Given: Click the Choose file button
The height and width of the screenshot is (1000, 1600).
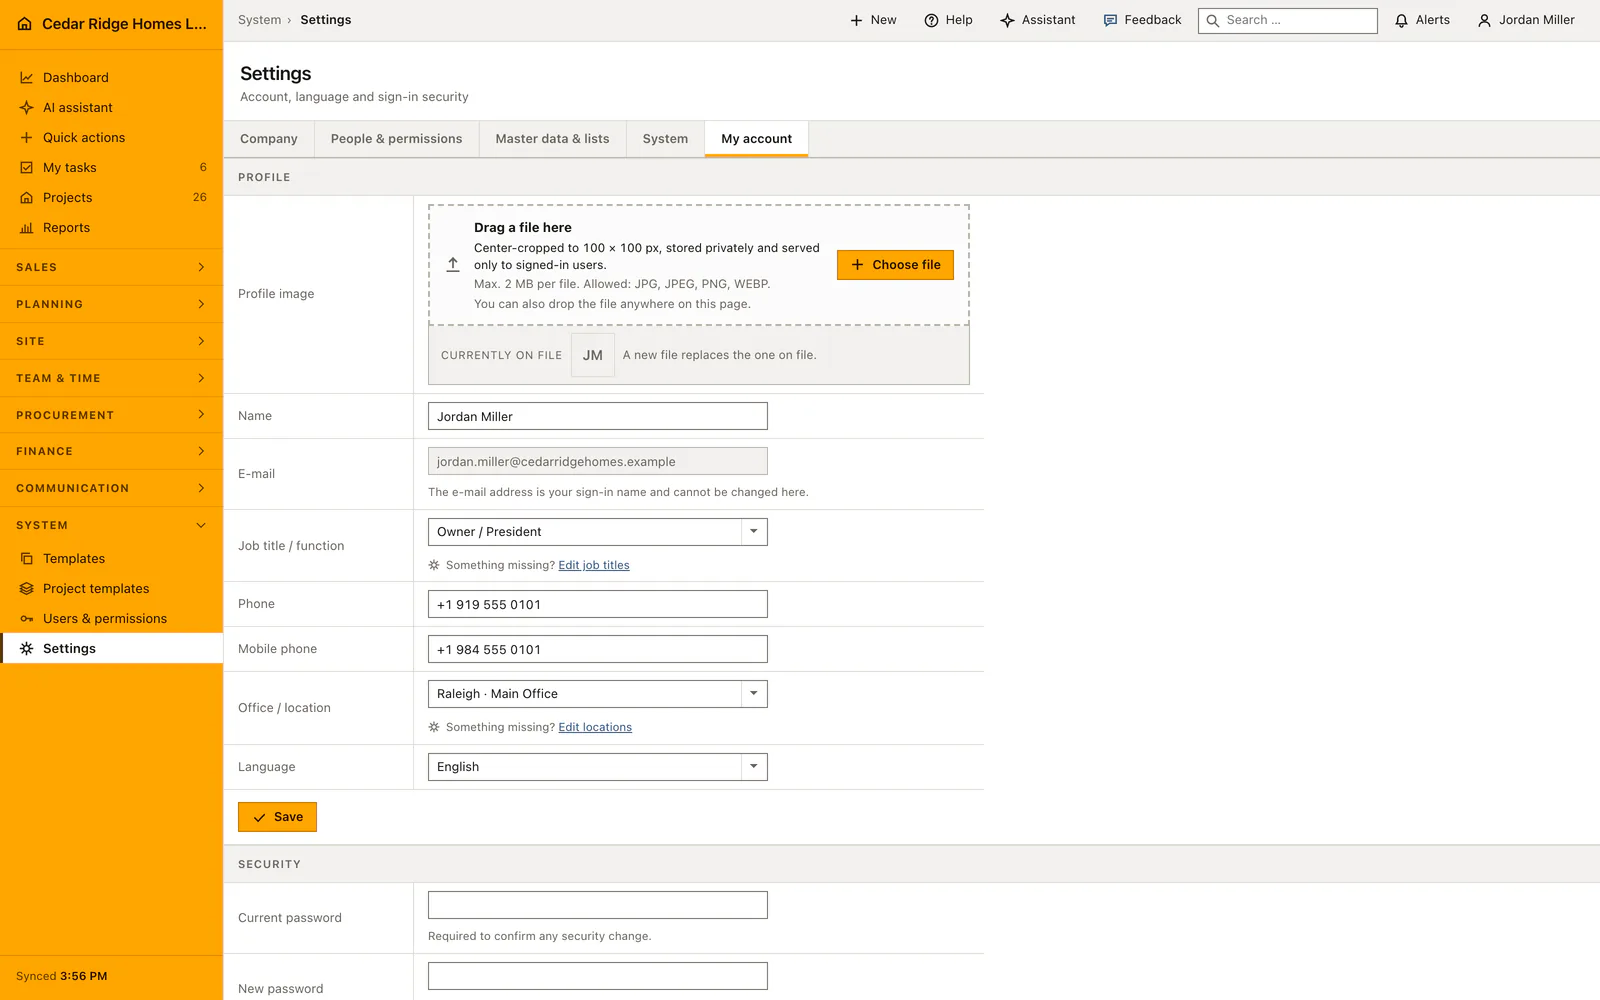Looking at the screenshot, I should coord(895,265).
